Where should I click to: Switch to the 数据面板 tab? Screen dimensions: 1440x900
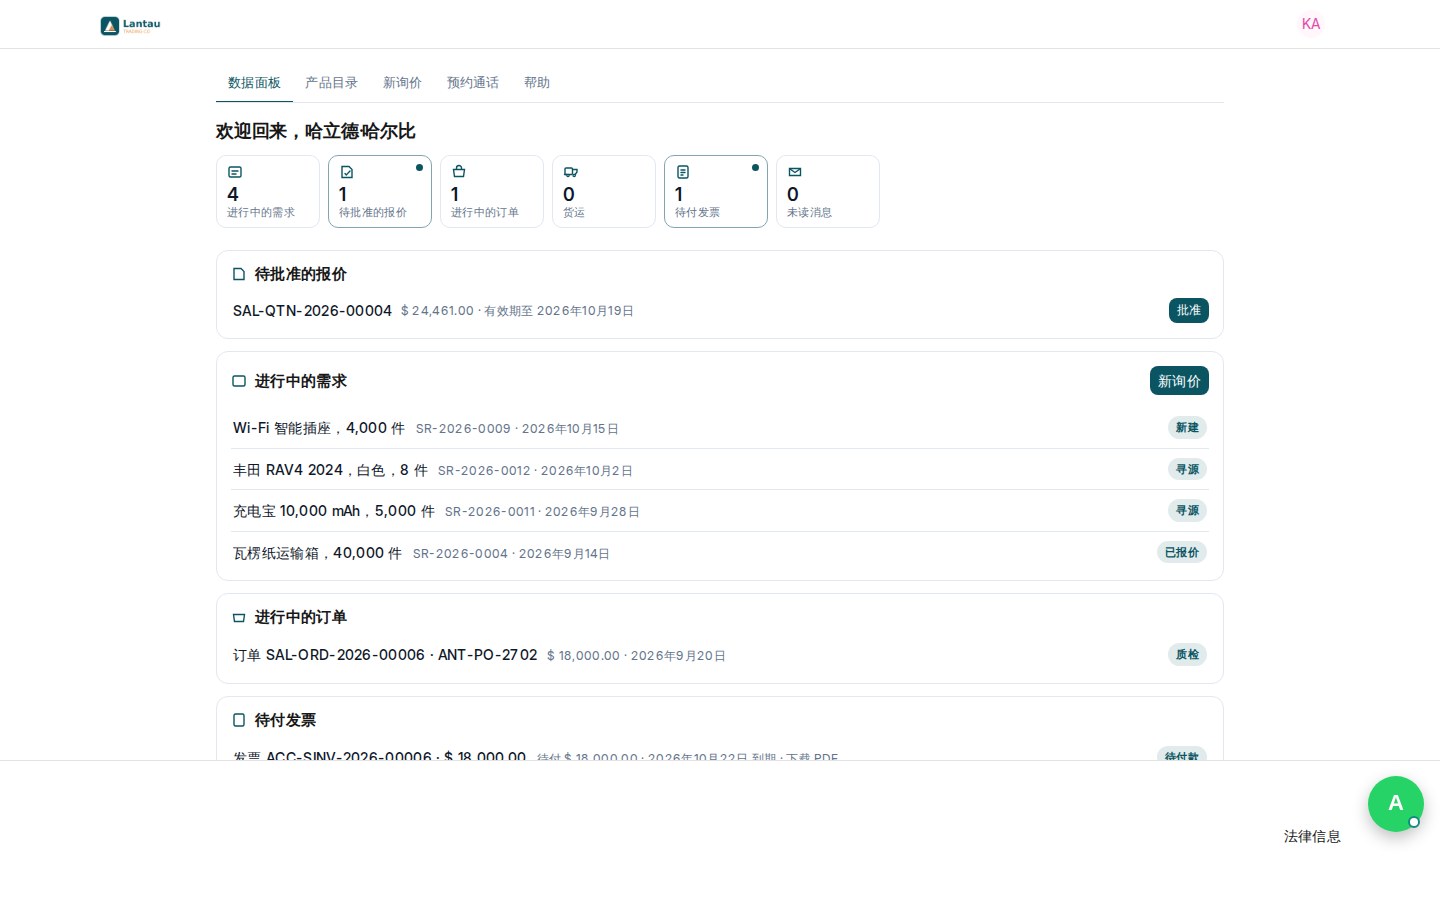click(254, 83)
